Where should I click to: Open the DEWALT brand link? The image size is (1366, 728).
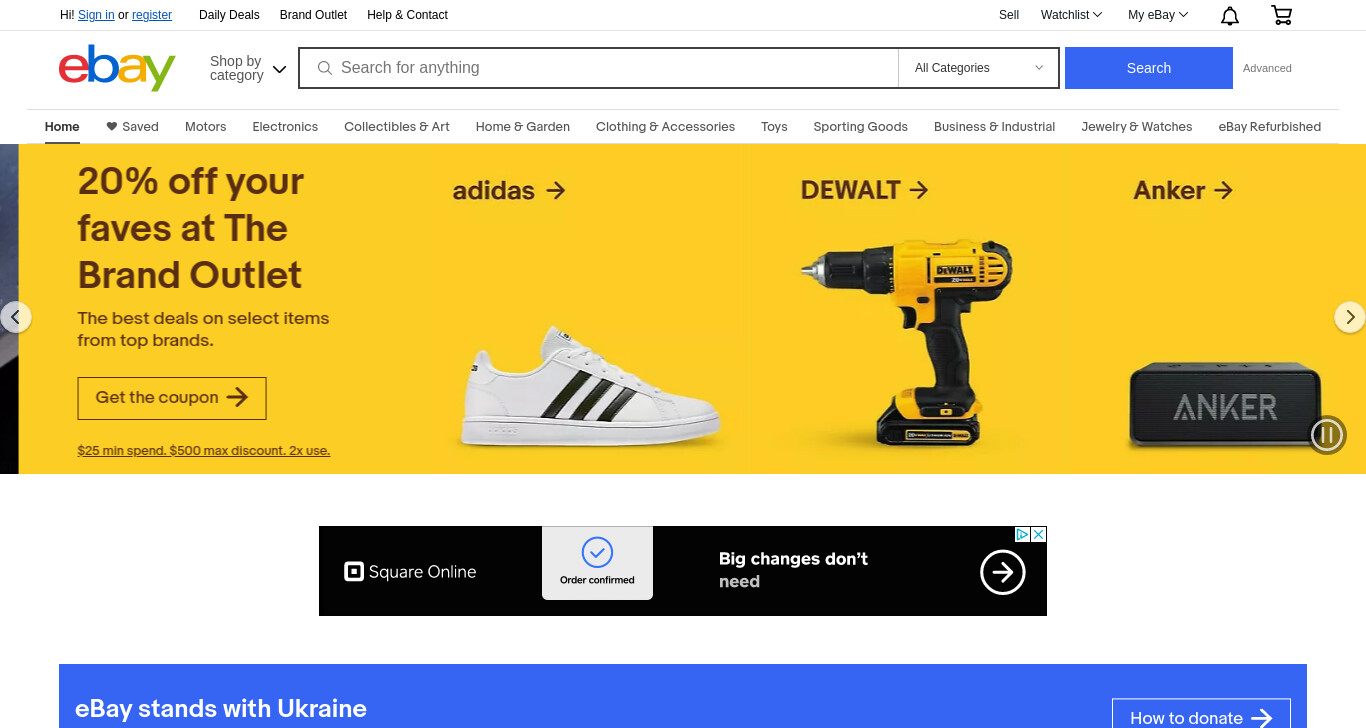[865, 190]
